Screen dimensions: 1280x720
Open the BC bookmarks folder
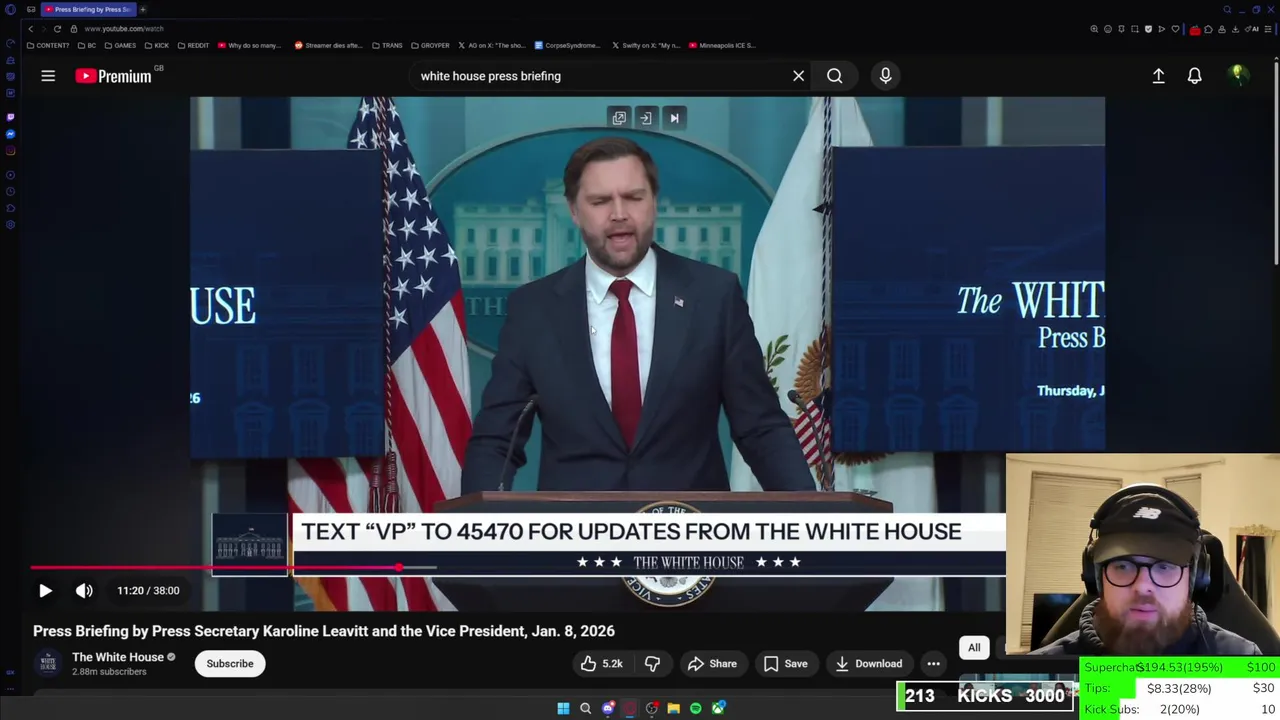88,45
